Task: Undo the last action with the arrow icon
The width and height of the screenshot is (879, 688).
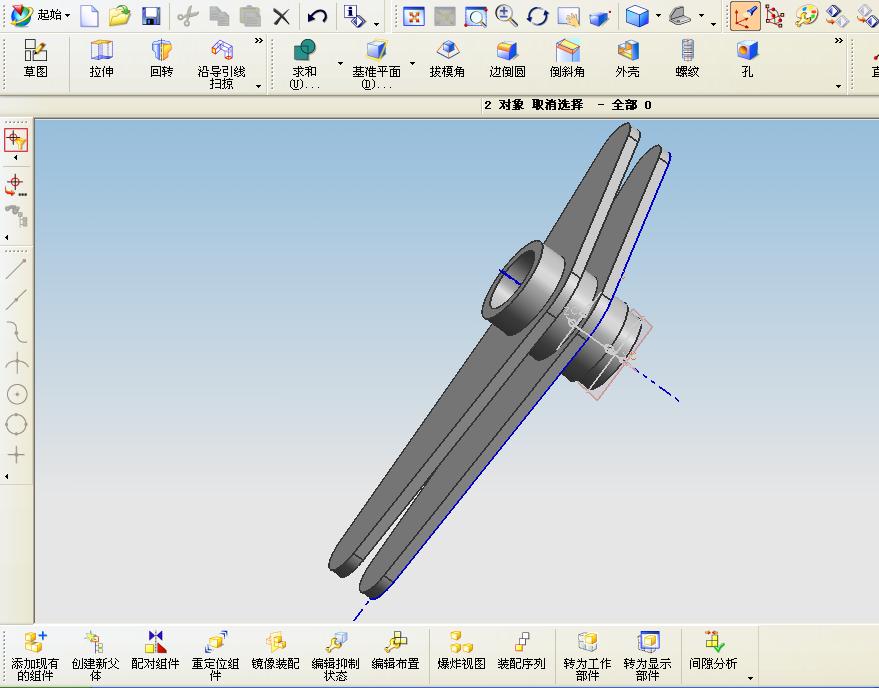Action: click(317, 16)
